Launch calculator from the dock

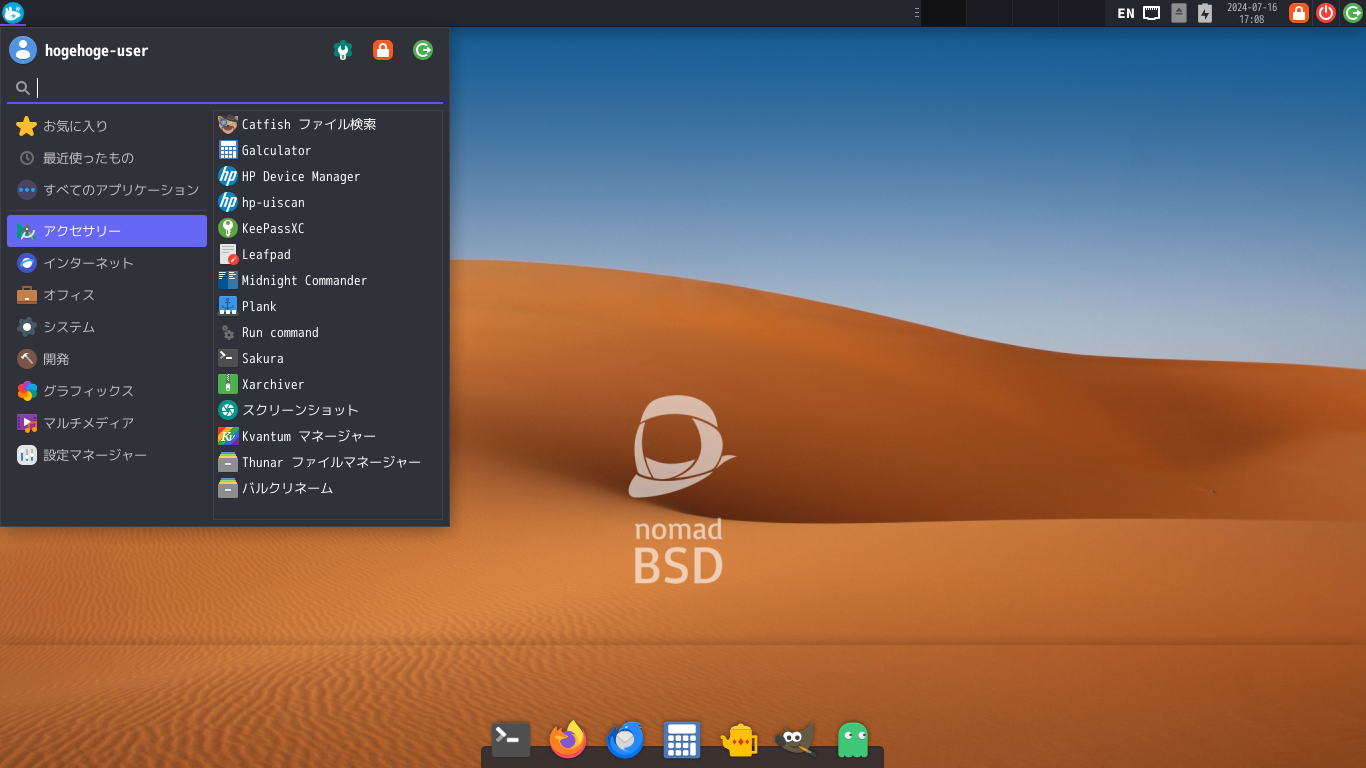pos(682,739)
